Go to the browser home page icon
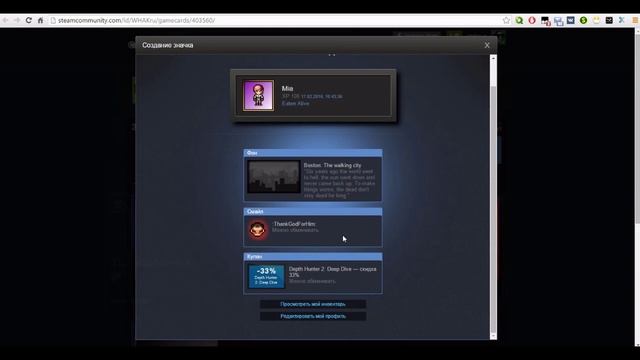 coord(40,20)
